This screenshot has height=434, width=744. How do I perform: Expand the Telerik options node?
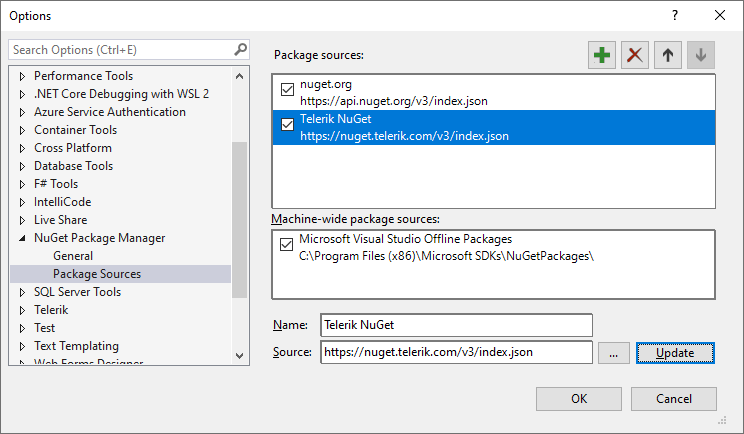click(22, 310)
